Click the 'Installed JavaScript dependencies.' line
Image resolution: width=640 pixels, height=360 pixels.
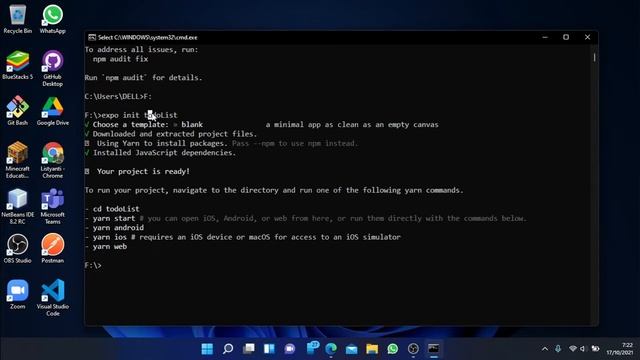tap(164, 153)
